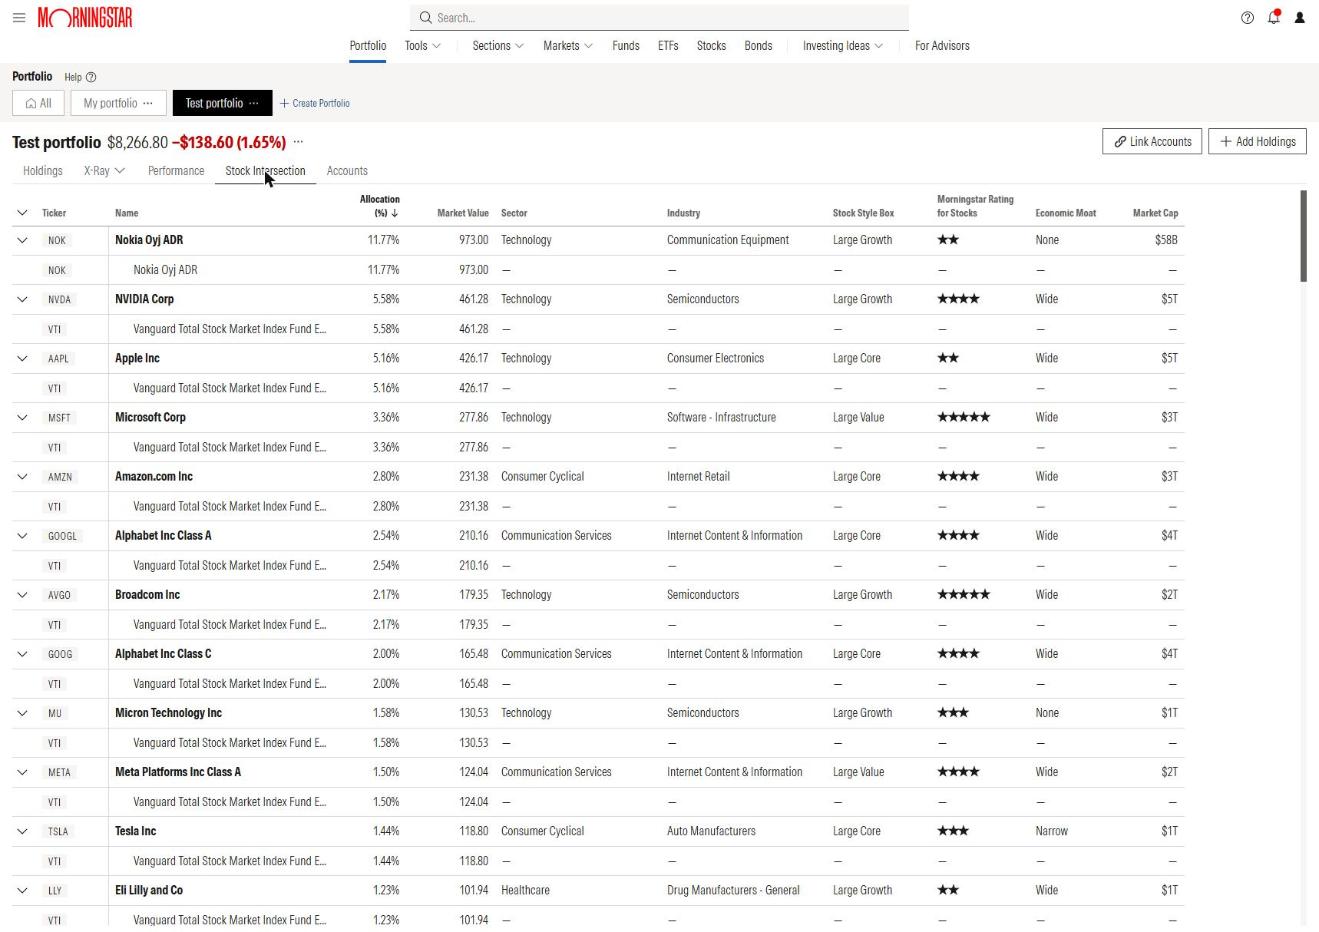Click the MU ticker badge
This screenshot has height=932, width=1319.
pyautogui.click(x=55, y=713)
